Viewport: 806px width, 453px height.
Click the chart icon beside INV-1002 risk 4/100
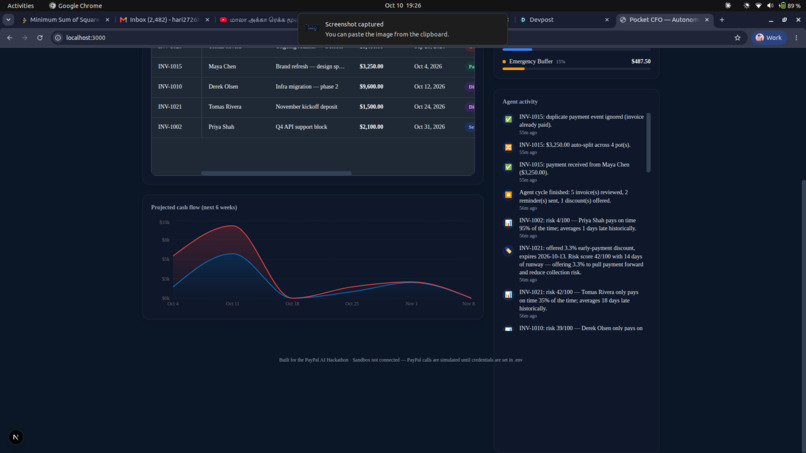[508, 223]
